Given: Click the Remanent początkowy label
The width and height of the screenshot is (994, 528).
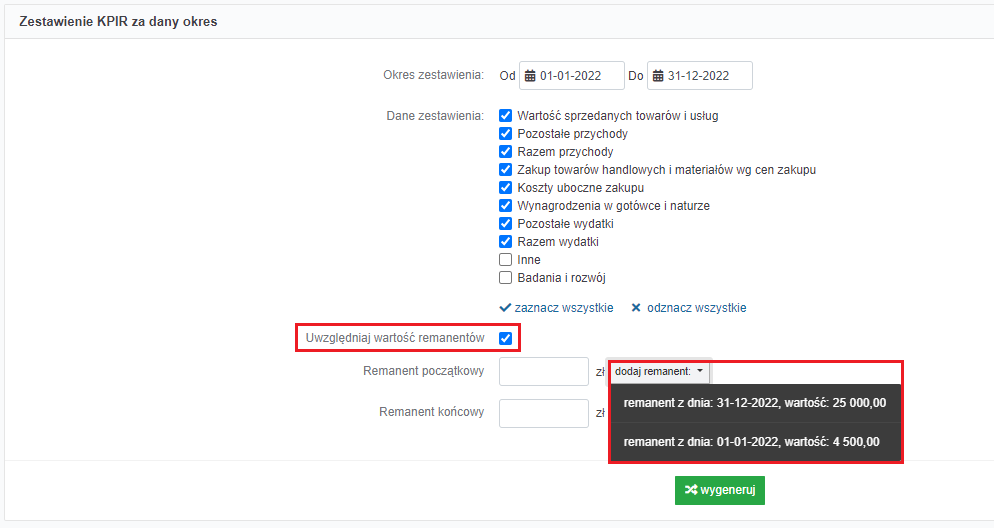Looking at the screenshot, I should coord(423,371).
